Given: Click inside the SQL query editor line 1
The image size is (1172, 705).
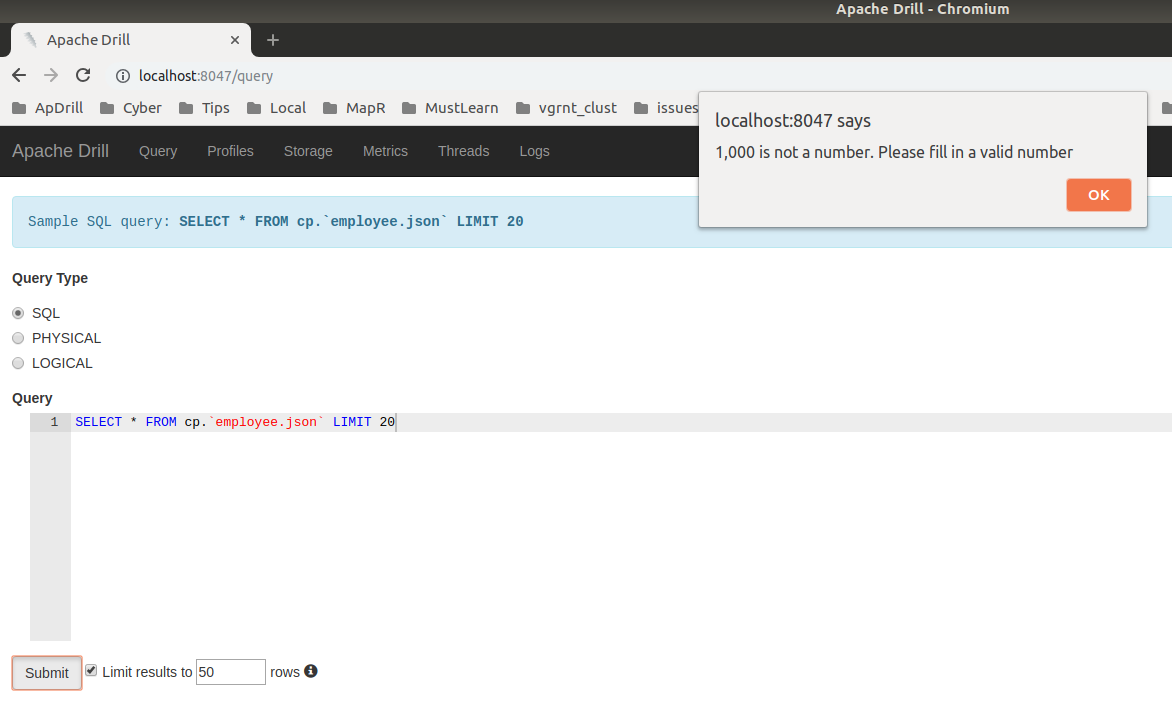Looking at the screenshot, I should point(620,422).
